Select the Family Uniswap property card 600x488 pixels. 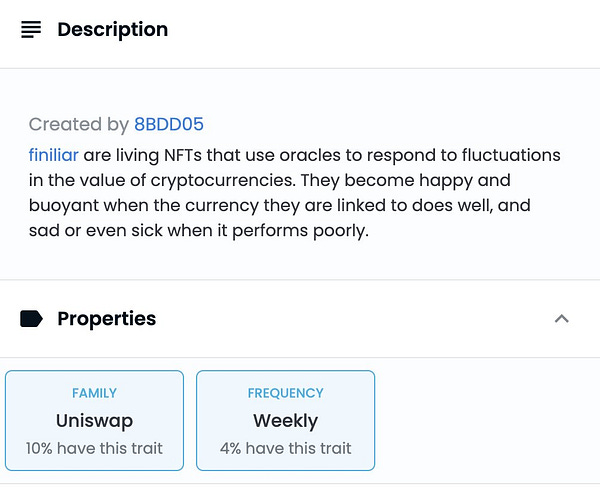(95, 420)
